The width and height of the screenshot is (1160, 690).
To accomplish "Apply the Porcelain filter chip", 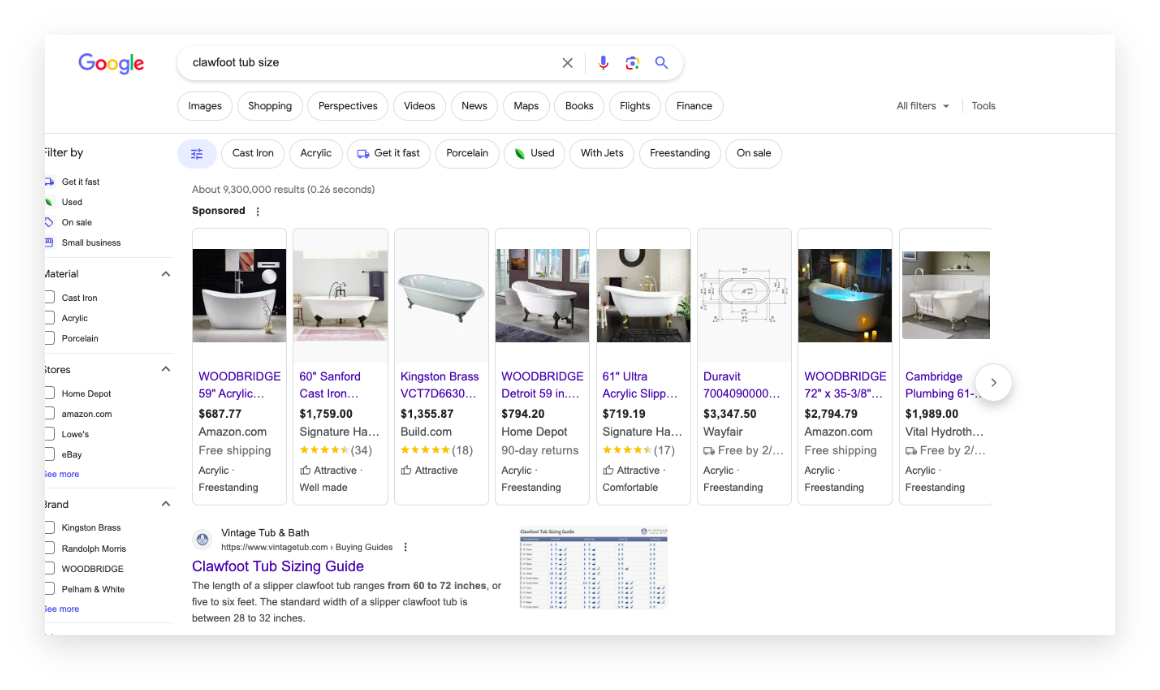I will [467, 154].
